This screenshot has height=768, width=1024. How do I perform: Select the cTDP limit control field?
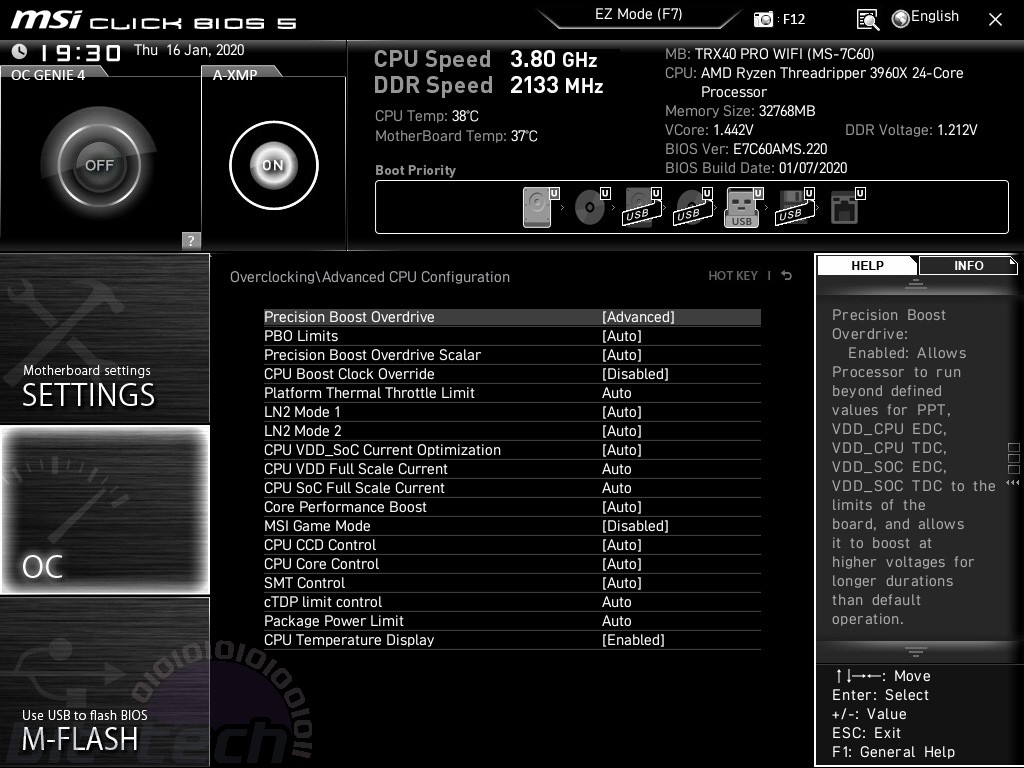pos(512,601)
